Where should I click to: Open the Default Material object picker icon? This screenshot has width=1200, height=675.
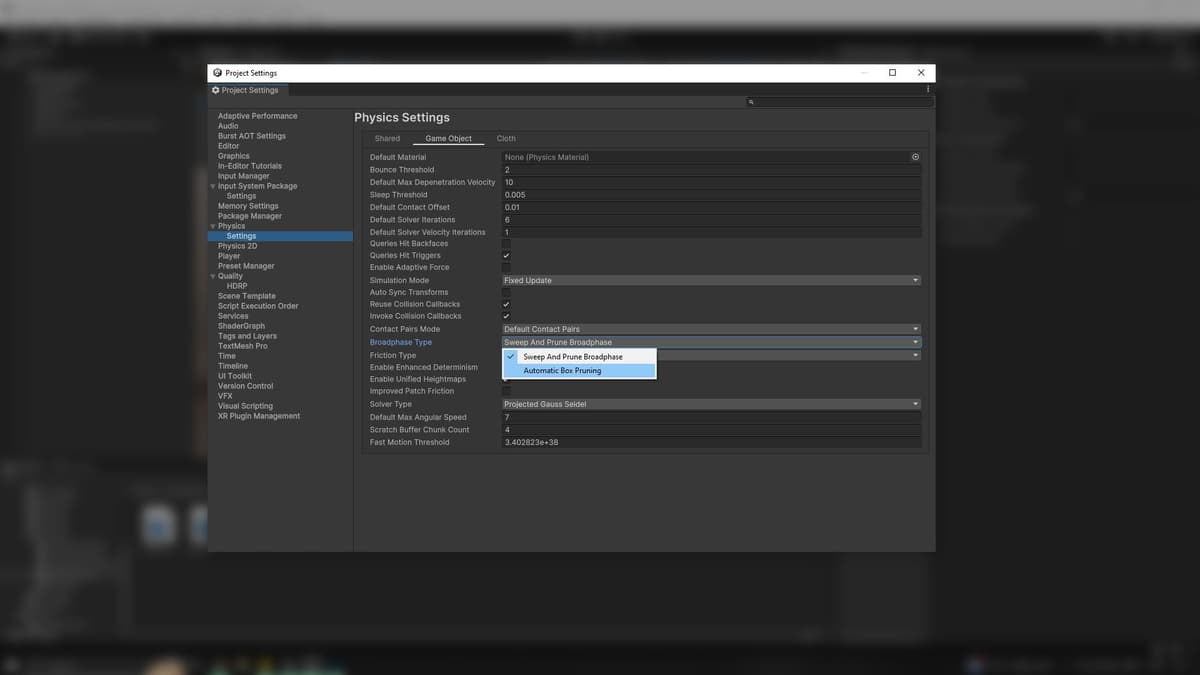pyautogui.click(x=915, y=157)
